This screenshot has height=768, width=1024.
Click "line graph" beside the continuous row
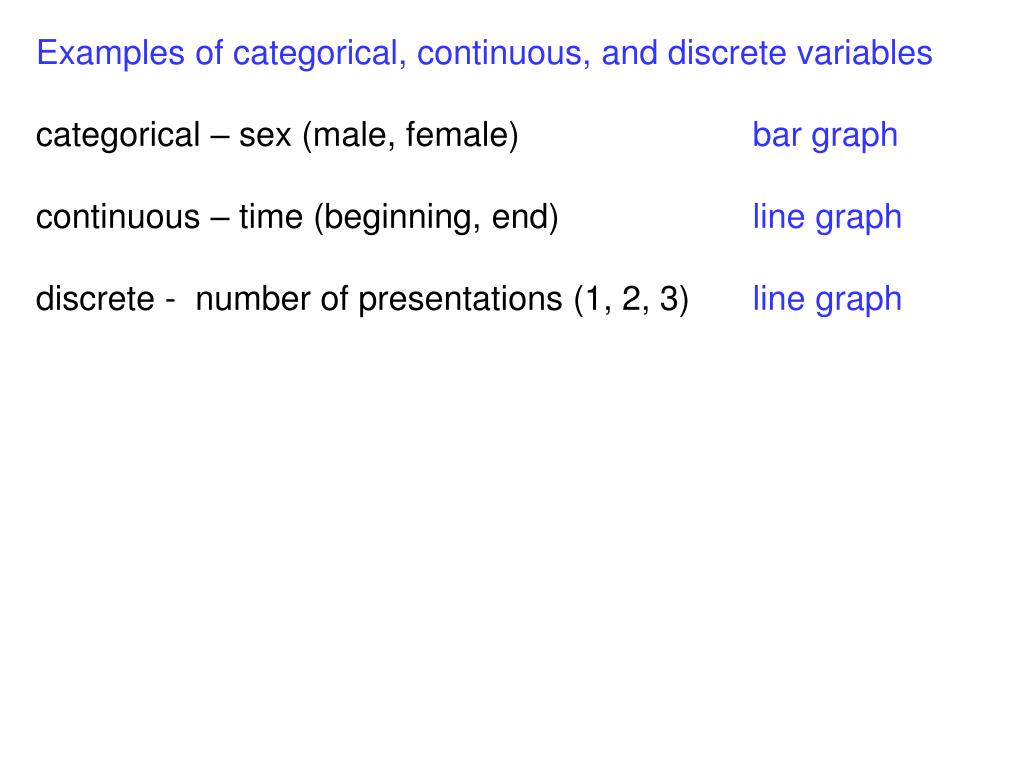(827, 217)
